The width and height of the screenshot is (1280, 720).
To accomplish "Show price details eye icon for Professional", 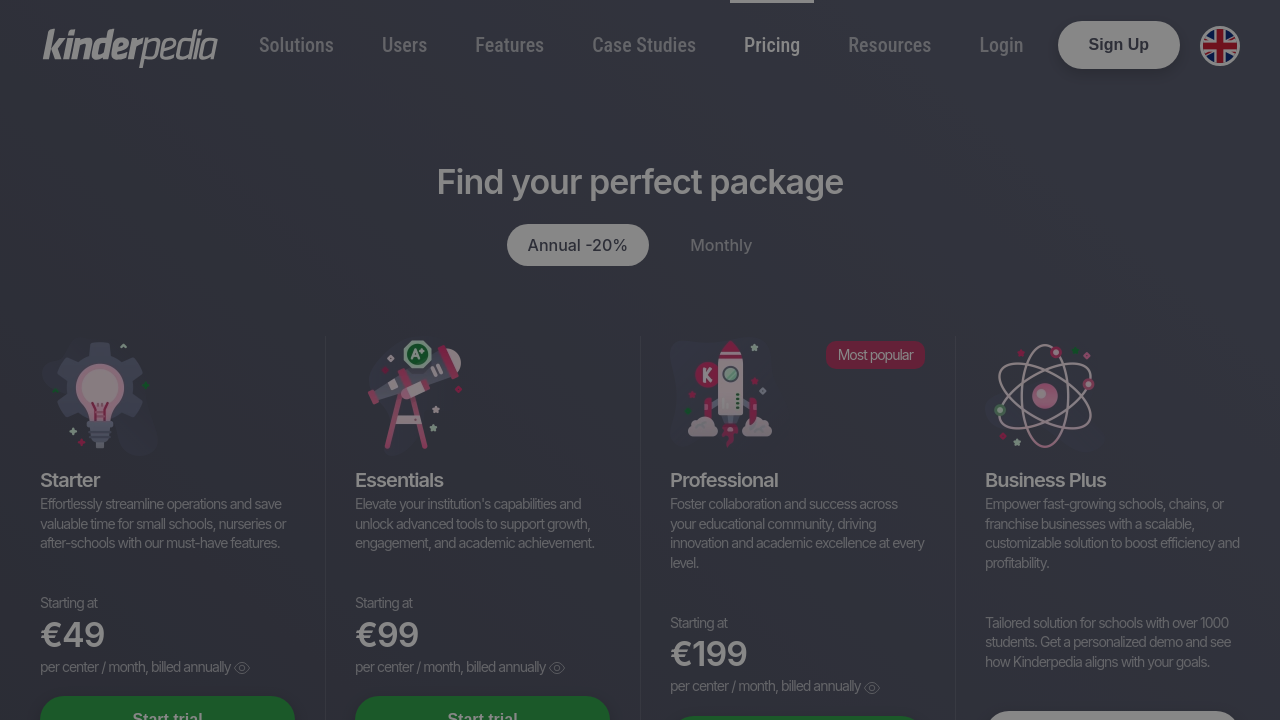I will [872, 688].
